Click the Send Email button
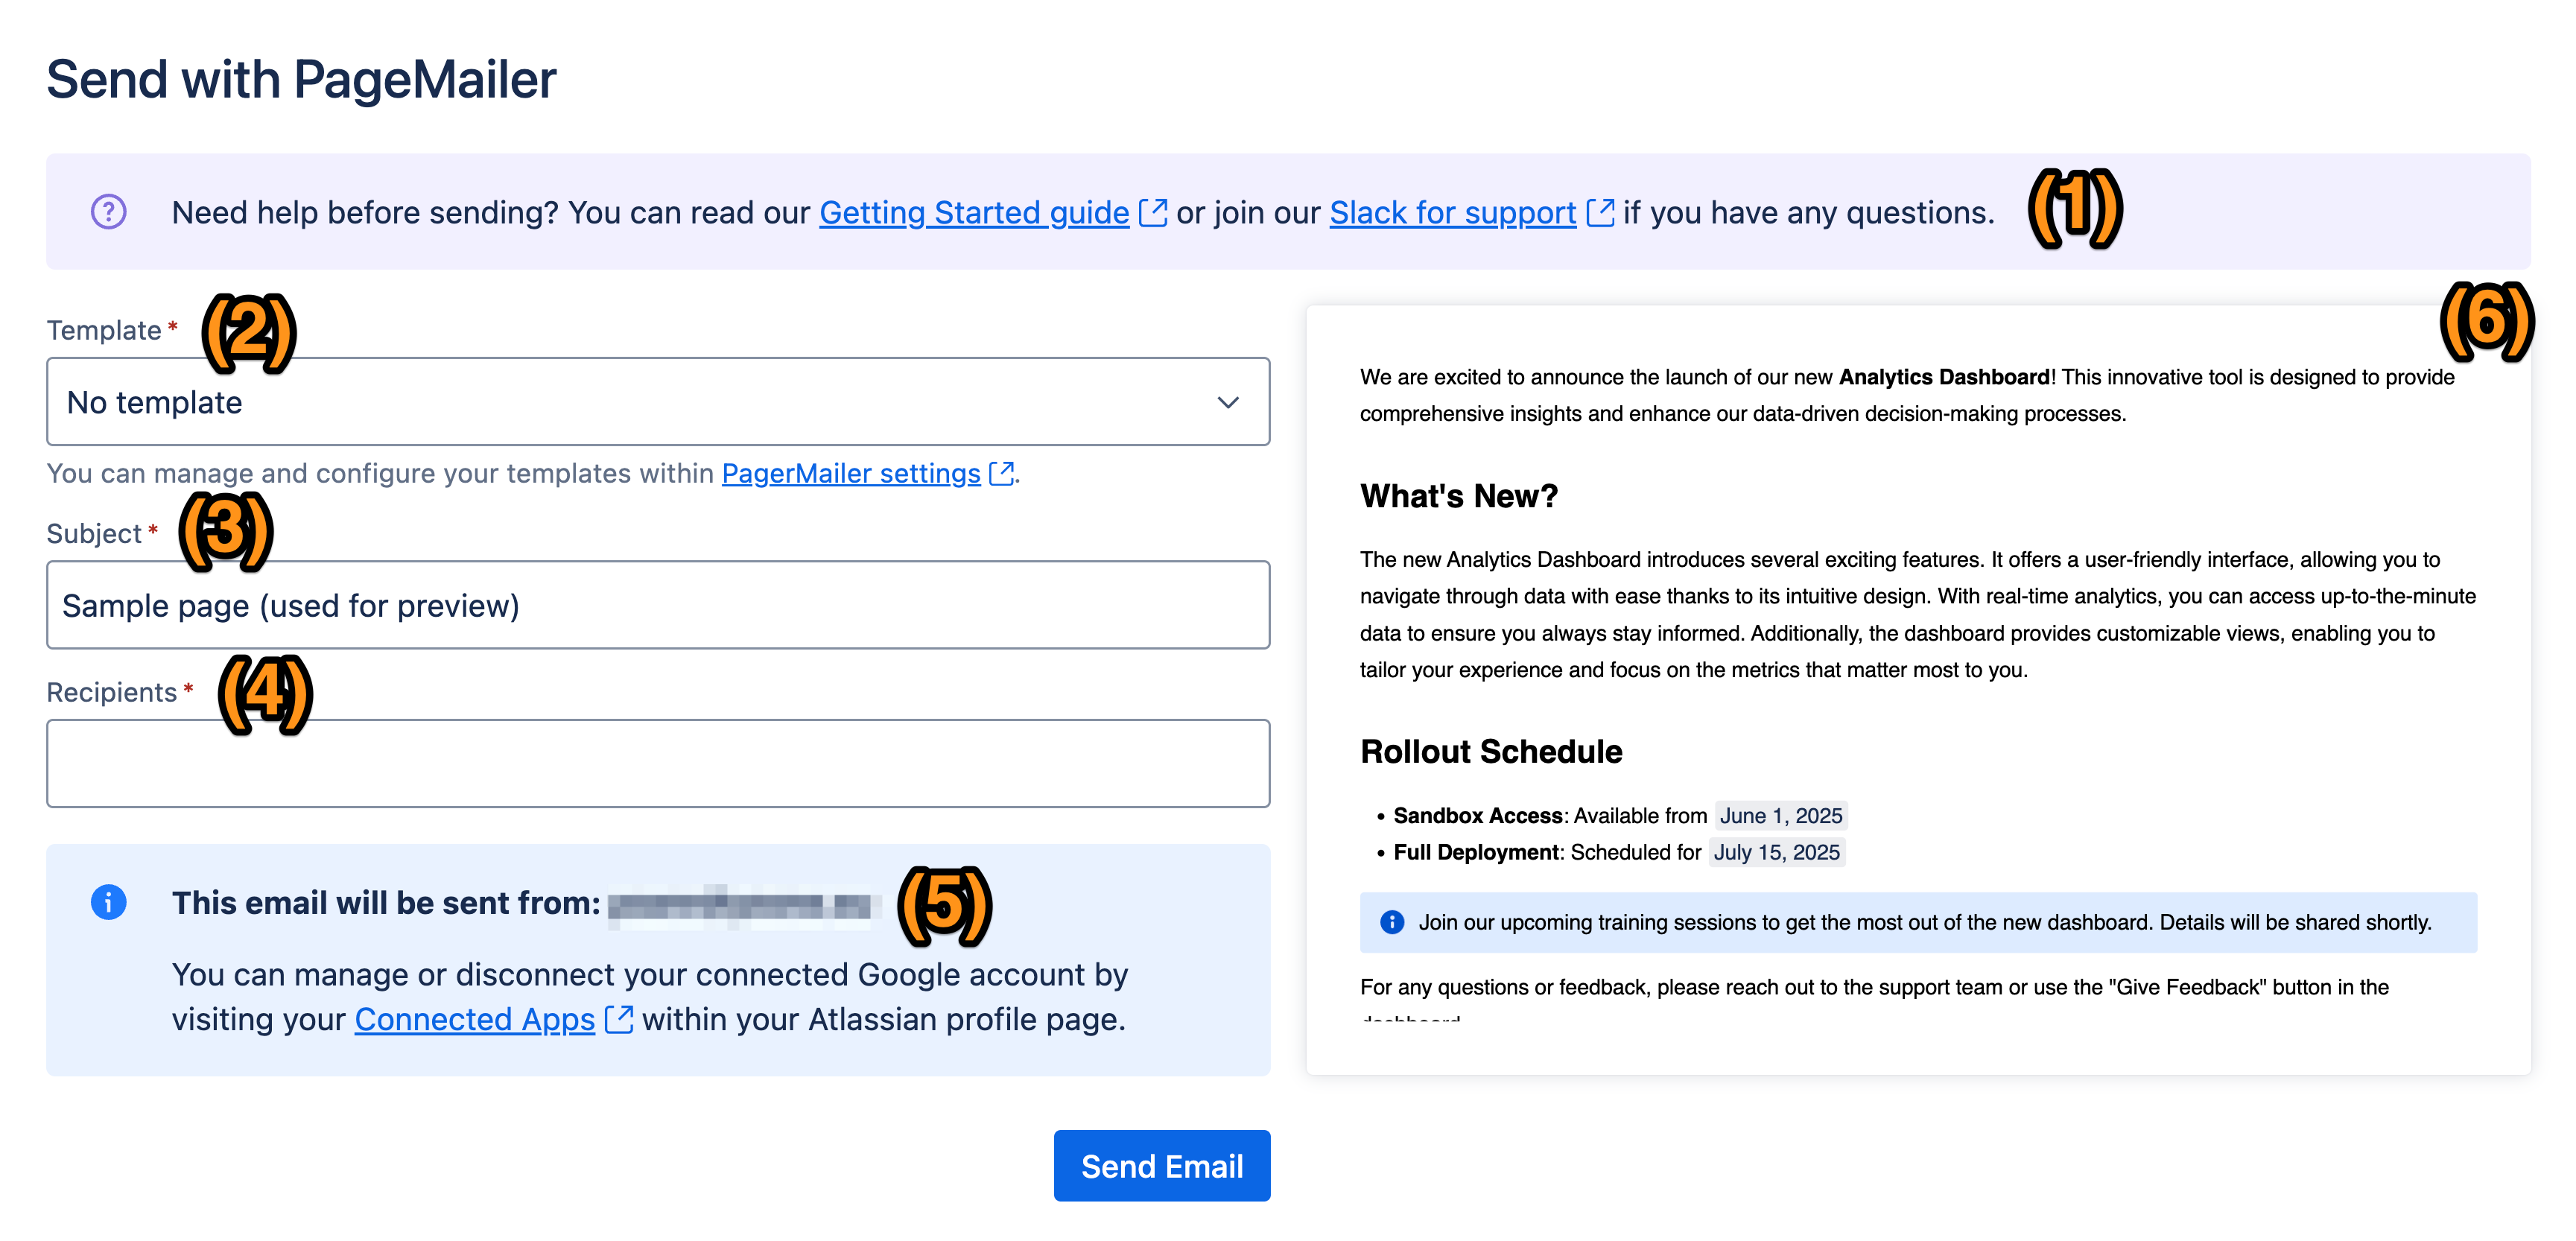This screenshot has width=2576, height=1241. point(1162,1166)
